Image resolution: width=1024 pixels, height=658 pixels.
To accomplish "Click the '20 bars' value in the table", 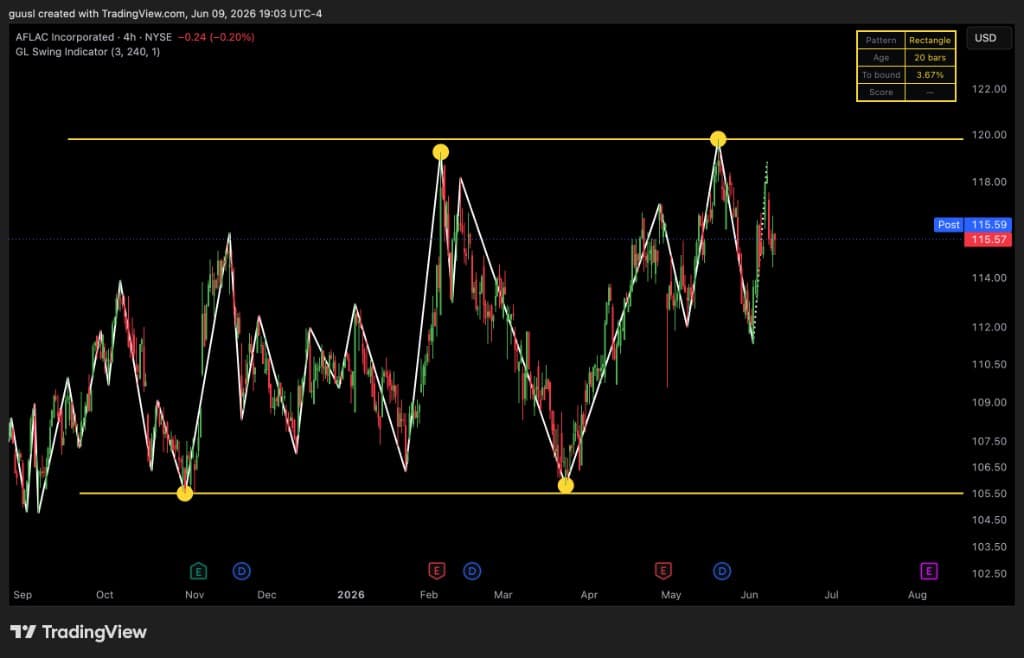I will coord(930,57).
